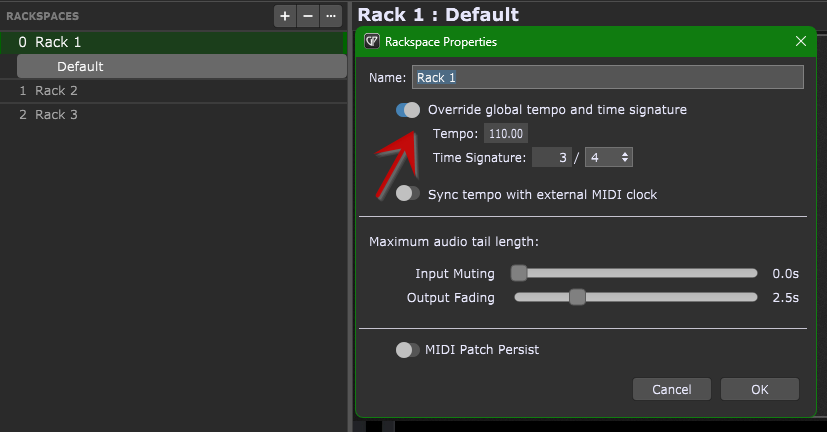The image size is (827, 432).
Task: Click the Rackspace Properties dialog logo icon
Action: (372, 42)
